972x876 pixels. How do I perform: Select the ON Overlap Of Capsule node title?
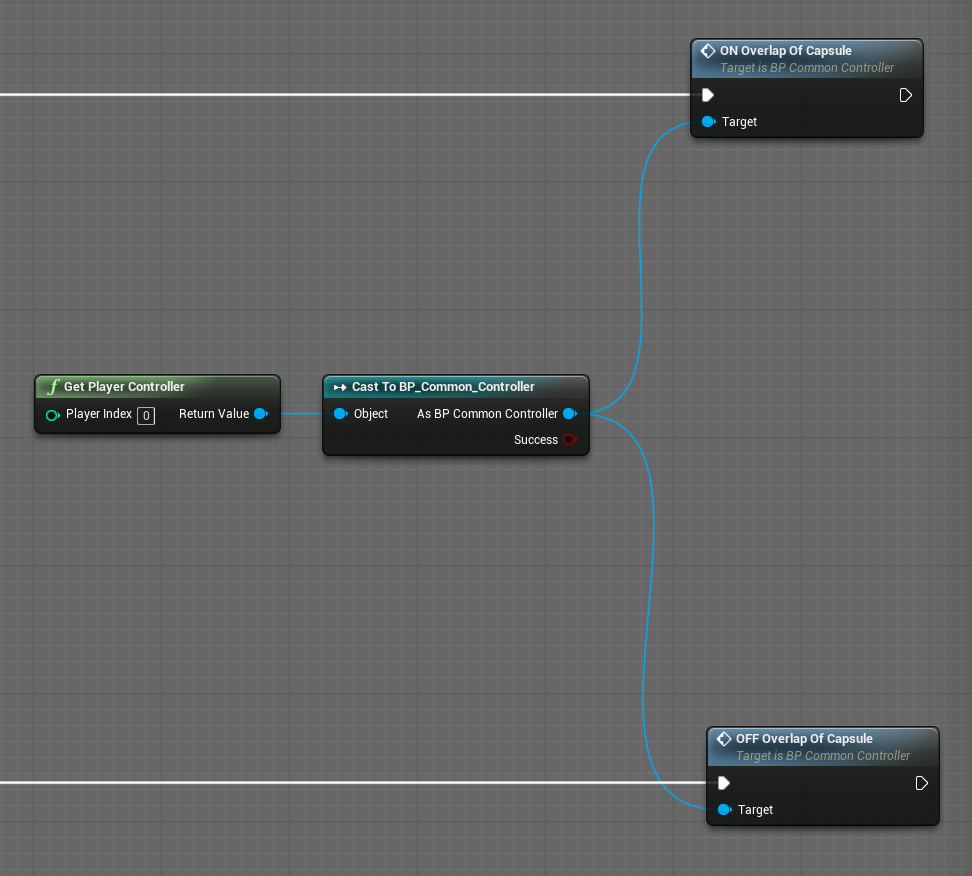[785, 51]
